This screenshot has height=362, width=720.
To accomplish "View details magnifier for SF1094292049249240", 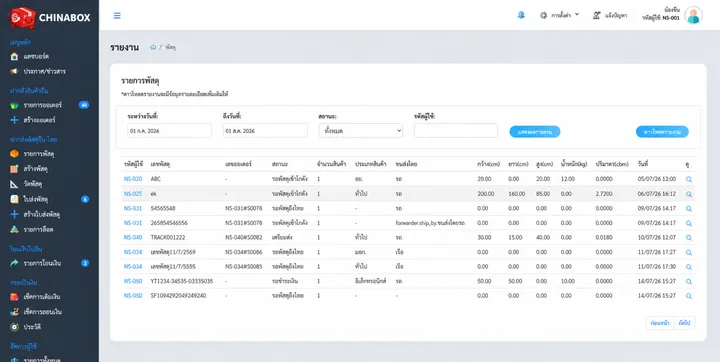I will 689,296.
